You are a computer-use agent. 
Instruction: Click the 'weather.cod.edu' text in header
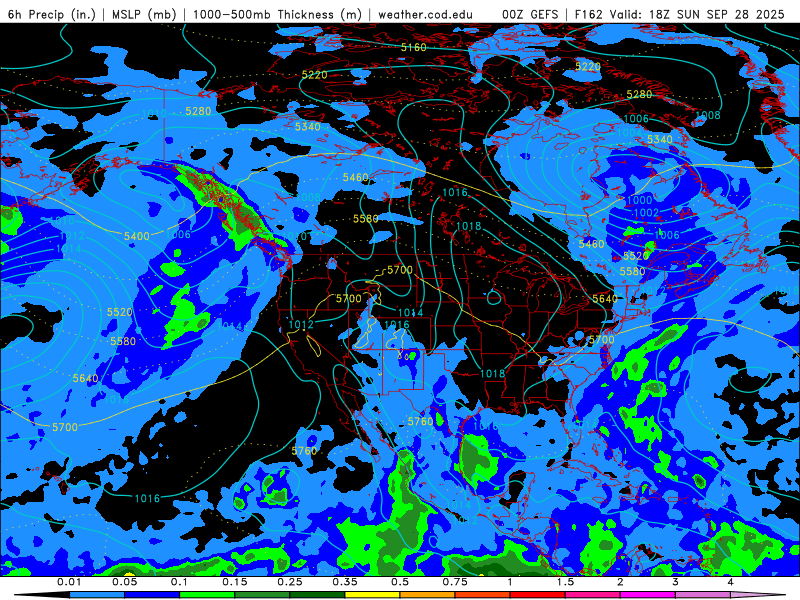pos(426,14)
